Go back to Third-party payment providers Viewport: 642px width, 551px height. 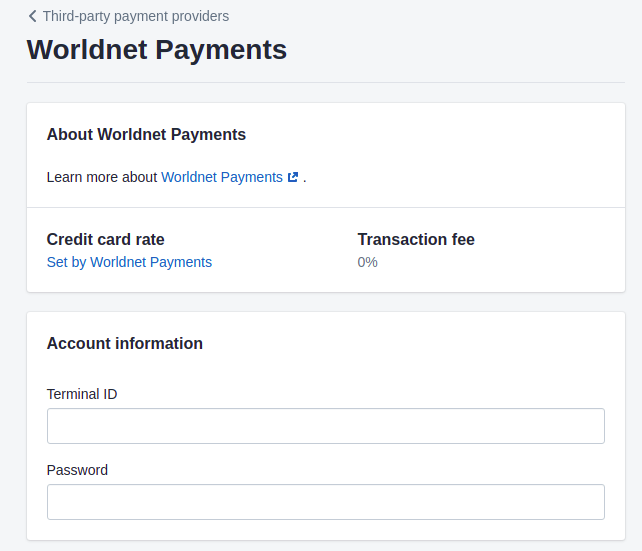click(136, 16)
